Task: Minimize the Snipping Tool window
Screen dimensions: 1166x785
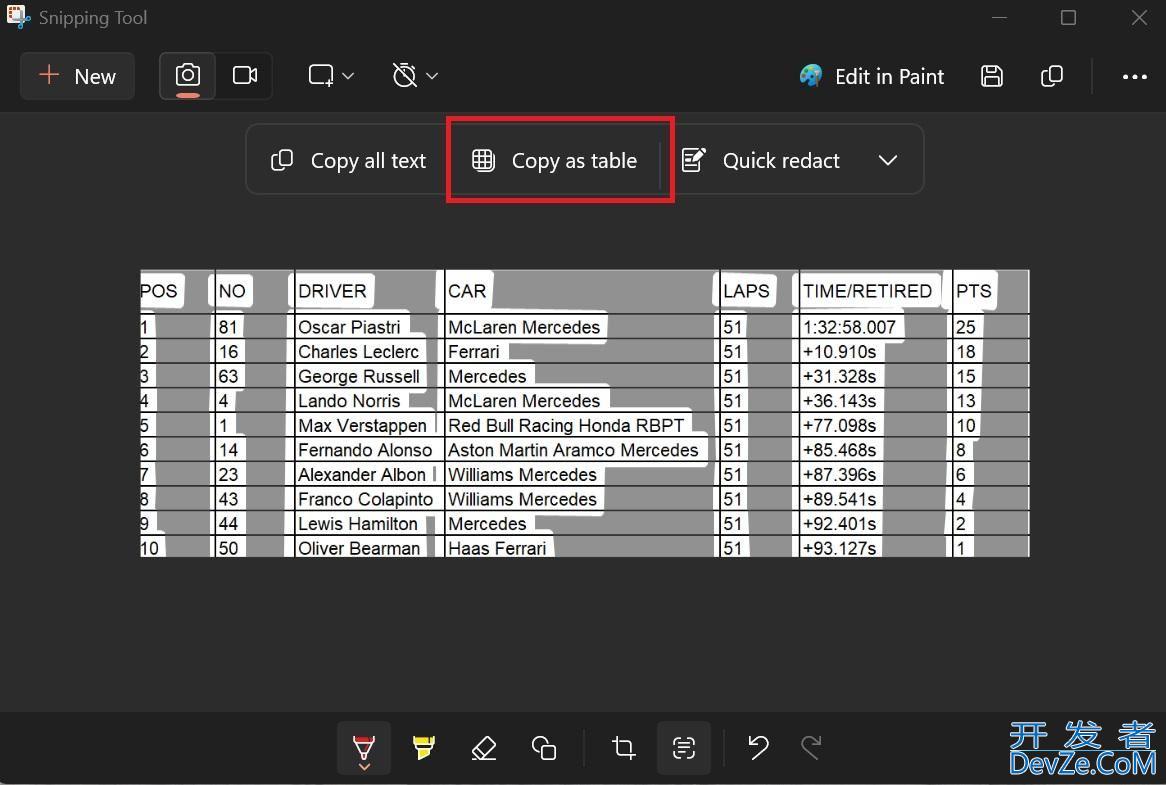Action: [999, 17]
